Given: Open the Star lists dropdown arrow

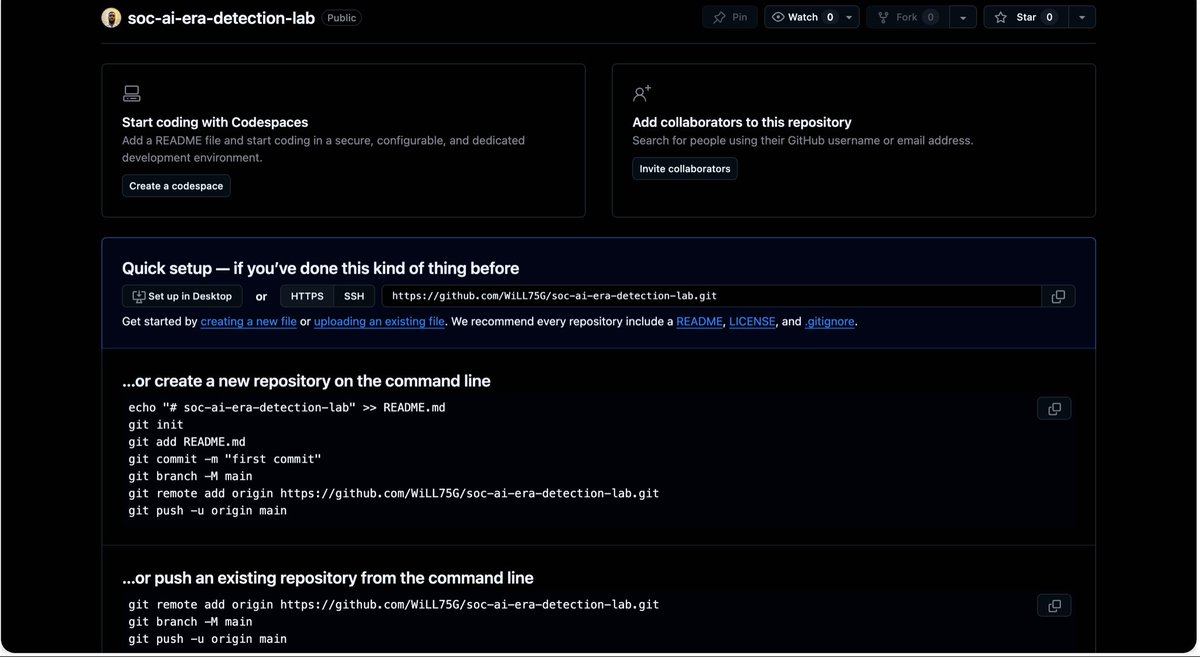Looking at the screenshot, I should coord(1082,17).
